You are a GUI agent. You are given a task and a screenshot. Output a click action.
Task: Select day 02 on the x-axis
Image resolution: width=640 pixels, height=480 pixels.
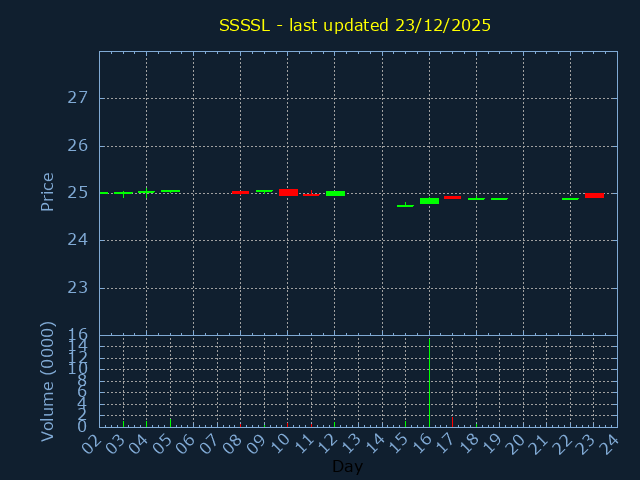(91, 442)
